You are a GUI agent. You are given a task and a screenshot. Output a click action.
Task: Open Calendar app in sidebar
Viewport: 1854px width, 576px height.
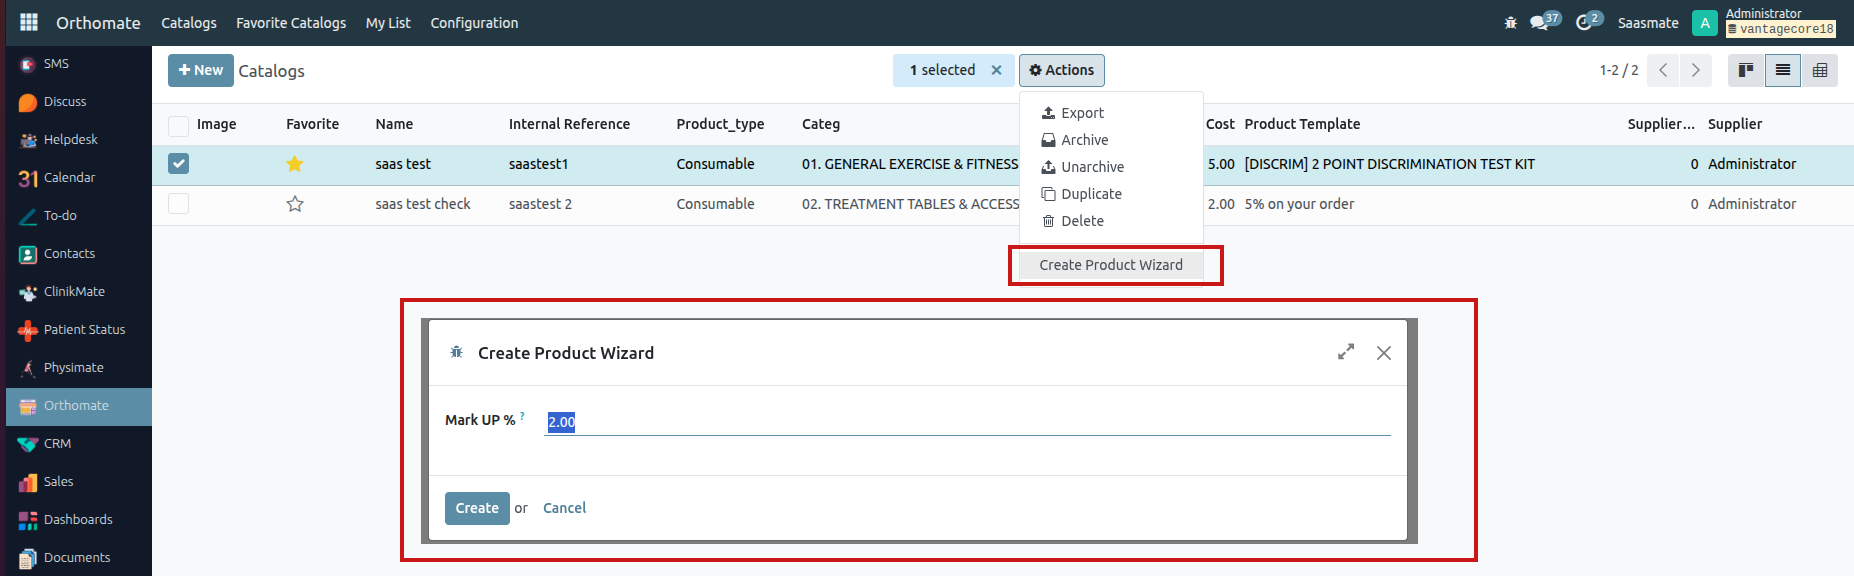[x=79, y=178]
